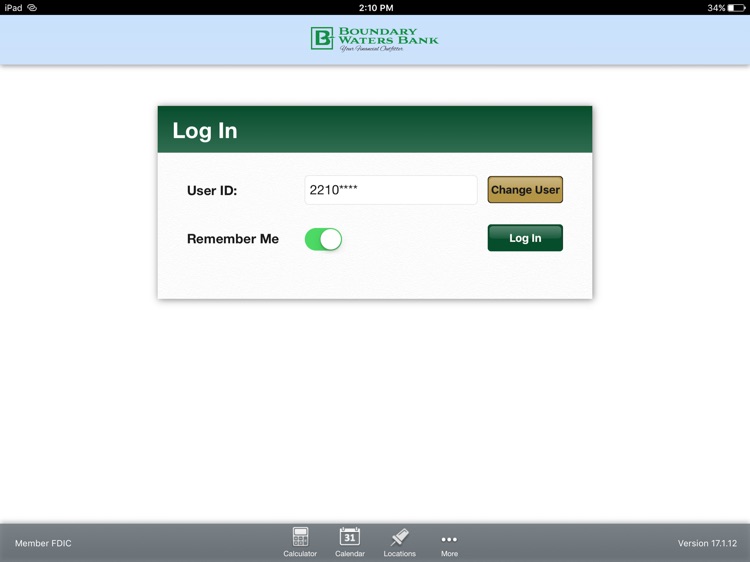Tap the Boundary Waters Bank logo
750x562 pixels.
tap(375, 39)
